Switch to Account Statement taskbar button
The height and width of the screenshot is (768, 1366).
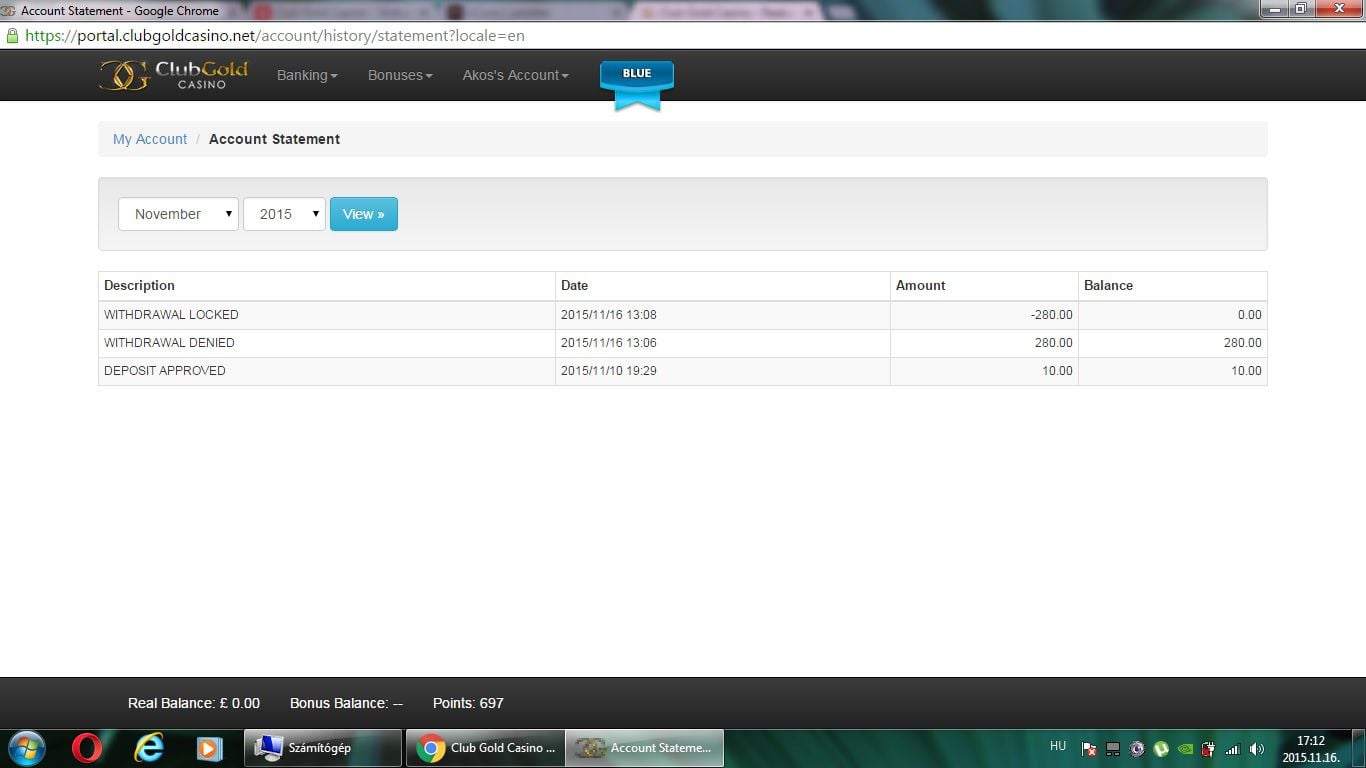645,748
